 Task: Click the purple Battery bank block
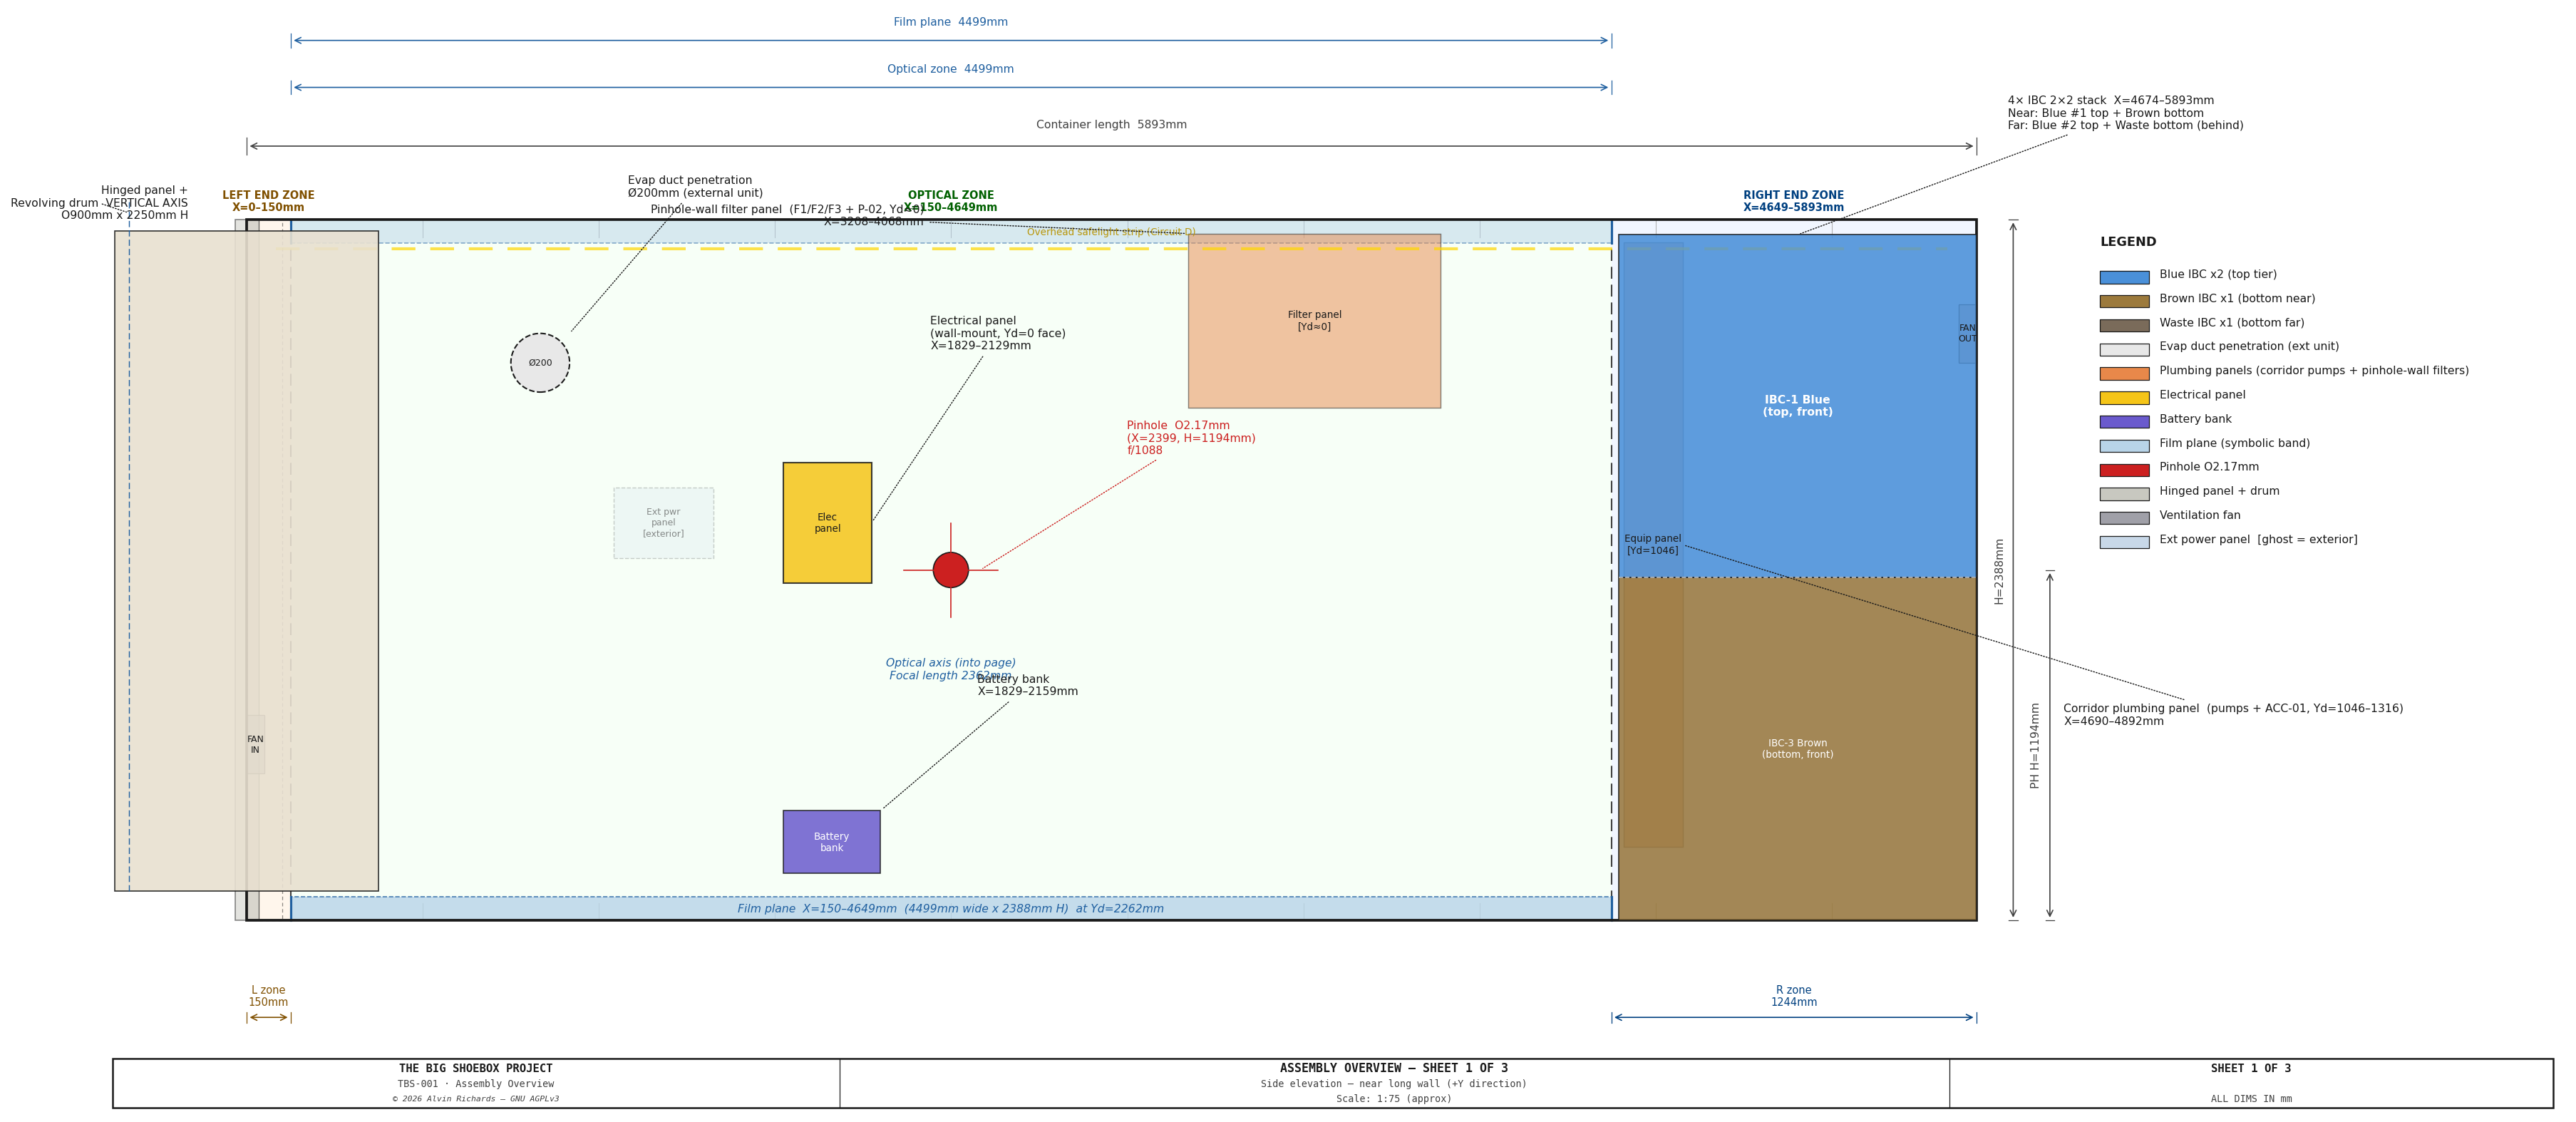coord(831,842)
